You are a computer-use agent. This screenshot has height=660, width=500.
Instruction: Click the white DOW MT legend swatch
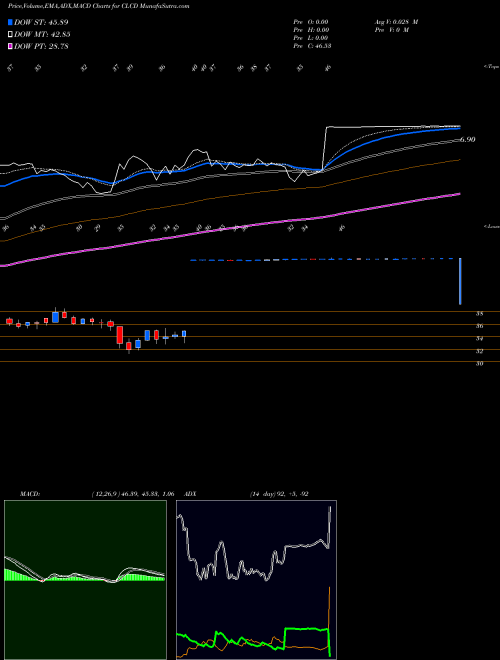click(10, 35)
